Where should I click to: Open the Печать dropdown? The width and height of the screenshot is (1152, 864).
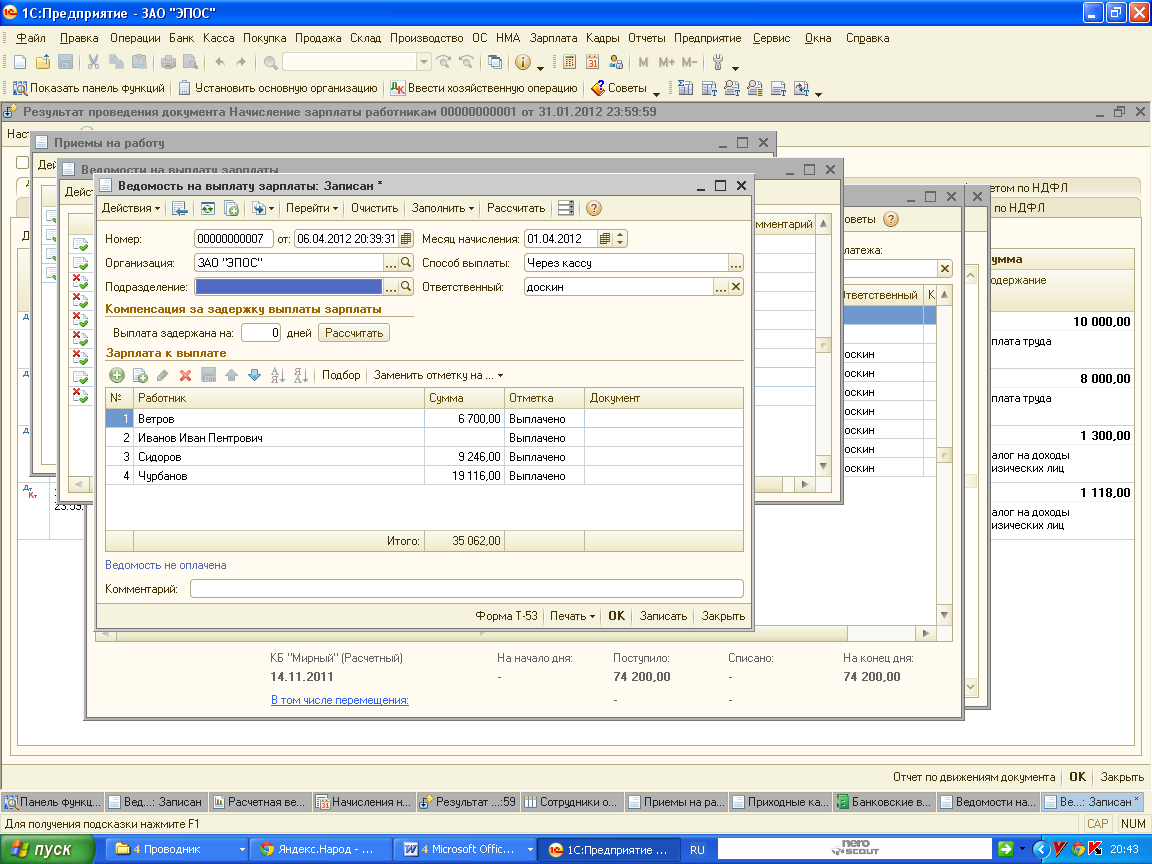point(572,616)
